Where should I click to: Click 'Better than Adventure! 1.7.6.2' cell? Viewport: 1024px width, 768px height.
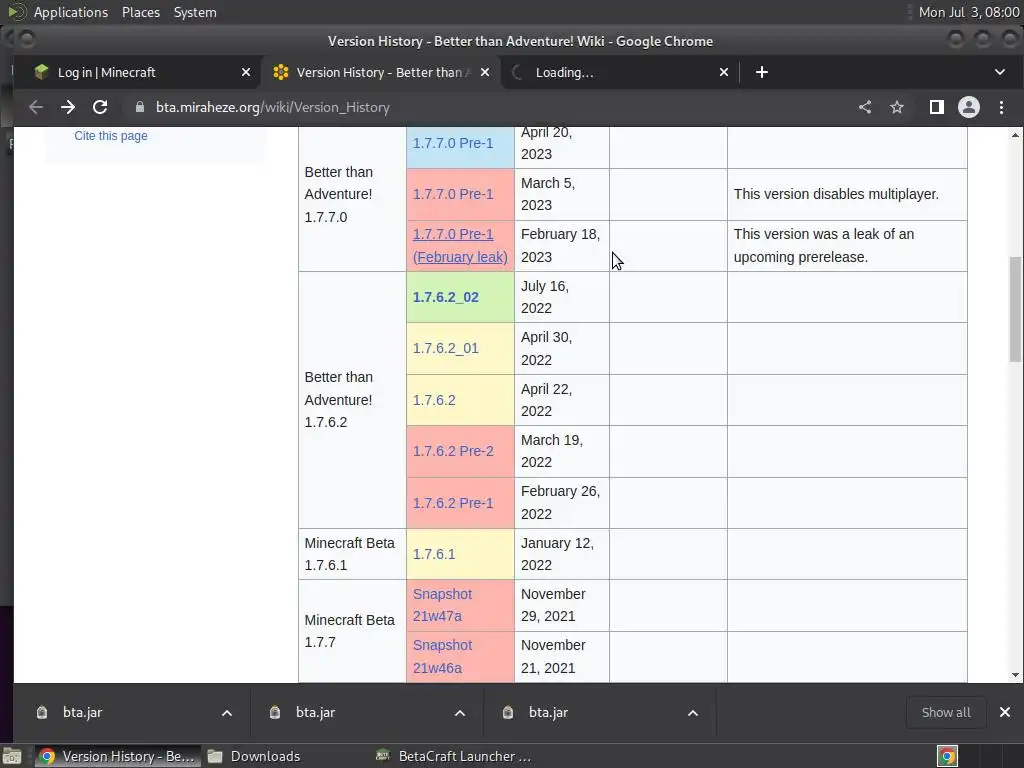(x=352, y=400)
